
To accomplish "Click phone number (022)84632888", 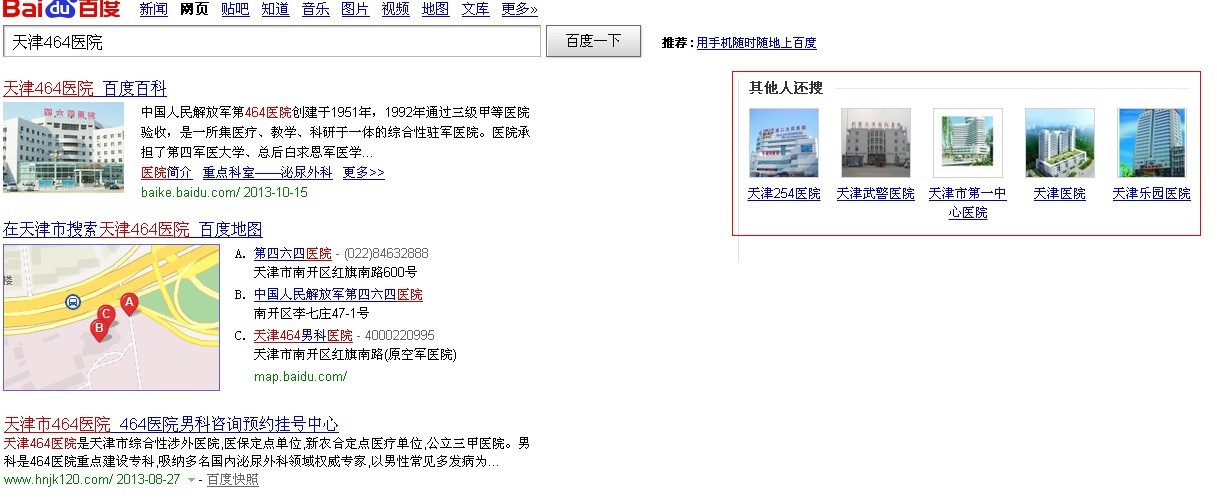I will pos(385,253).
